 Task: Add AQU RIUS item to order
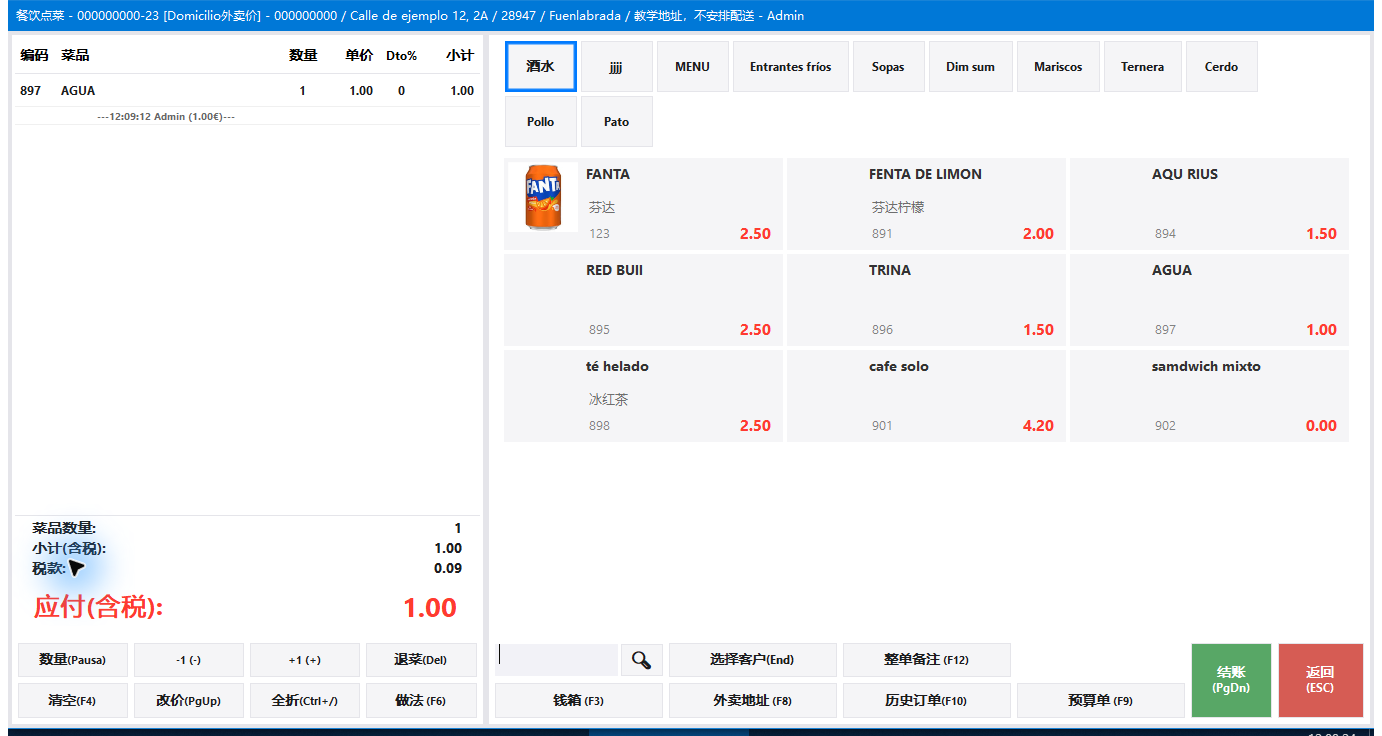pos(1209,204)
